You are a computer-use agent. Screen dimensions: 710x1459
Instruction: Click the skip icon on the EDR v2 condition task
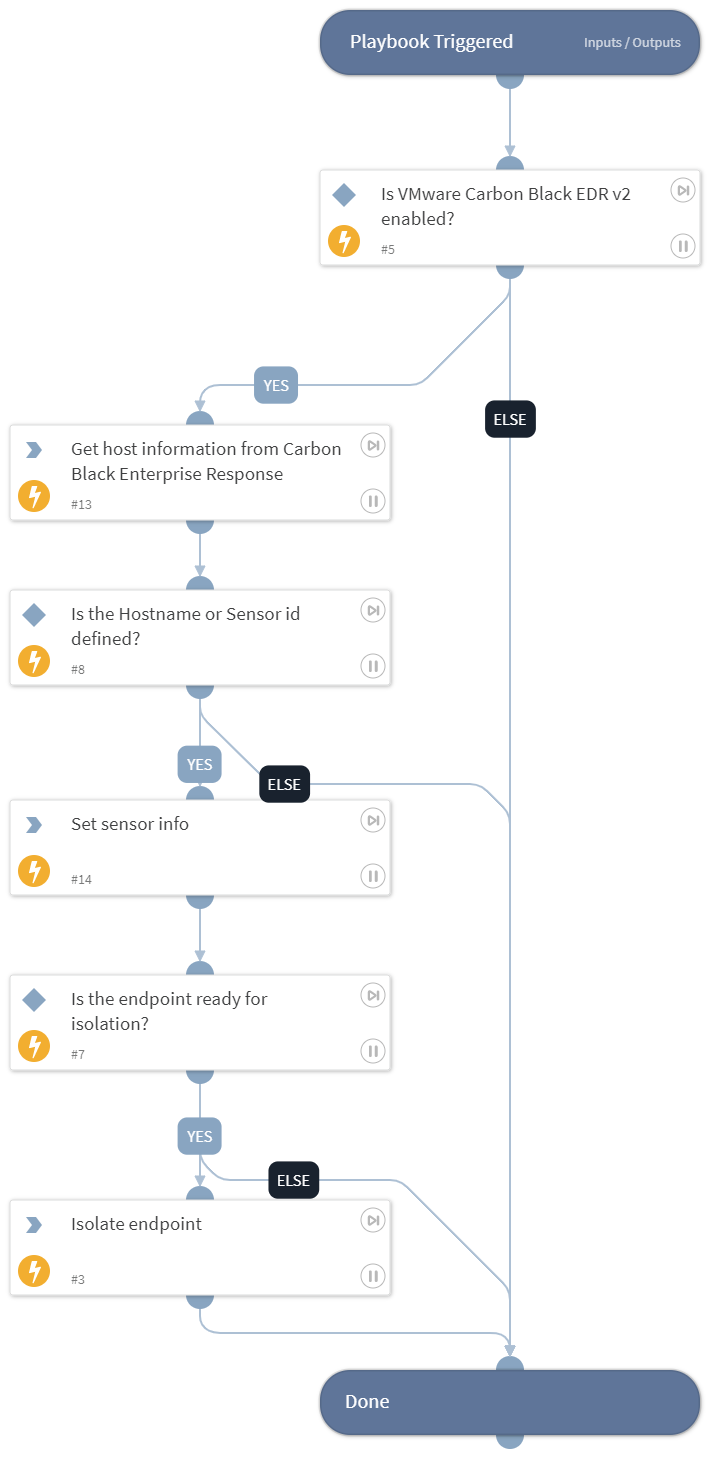pos(683,190)
